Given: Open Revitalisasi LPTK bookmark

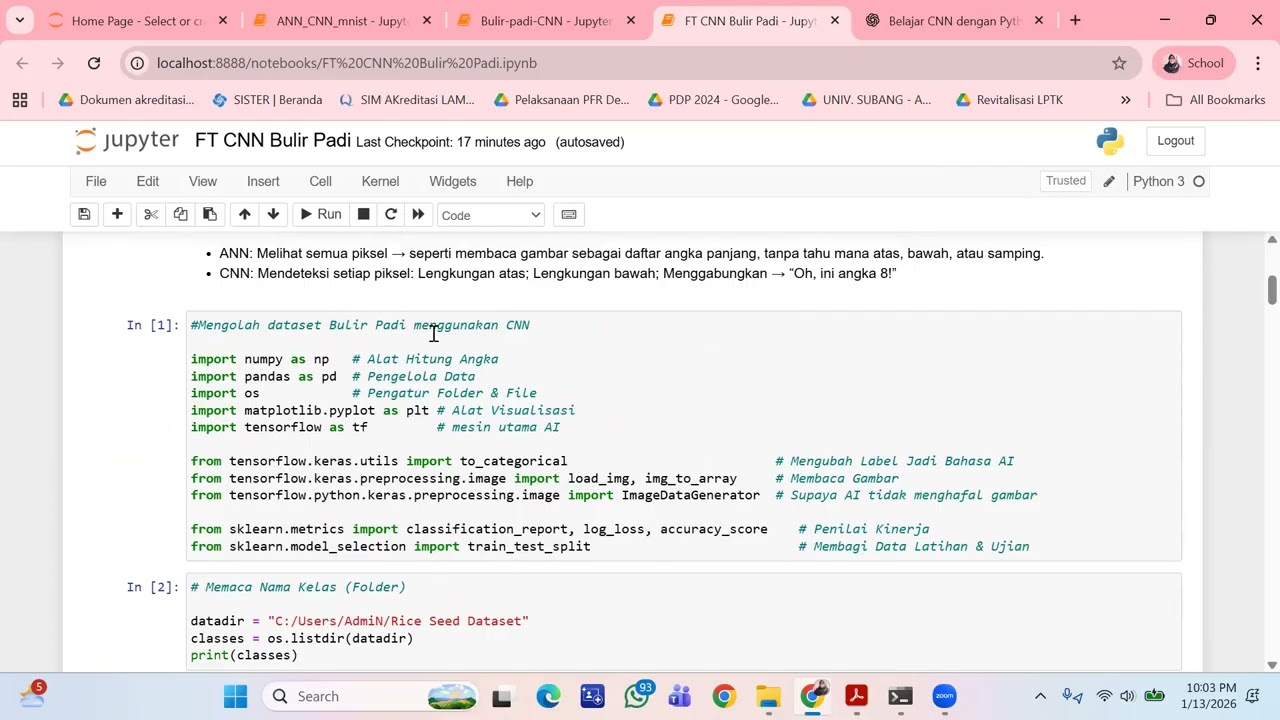Looking at the screenshot, I should tap(1010, 100).
